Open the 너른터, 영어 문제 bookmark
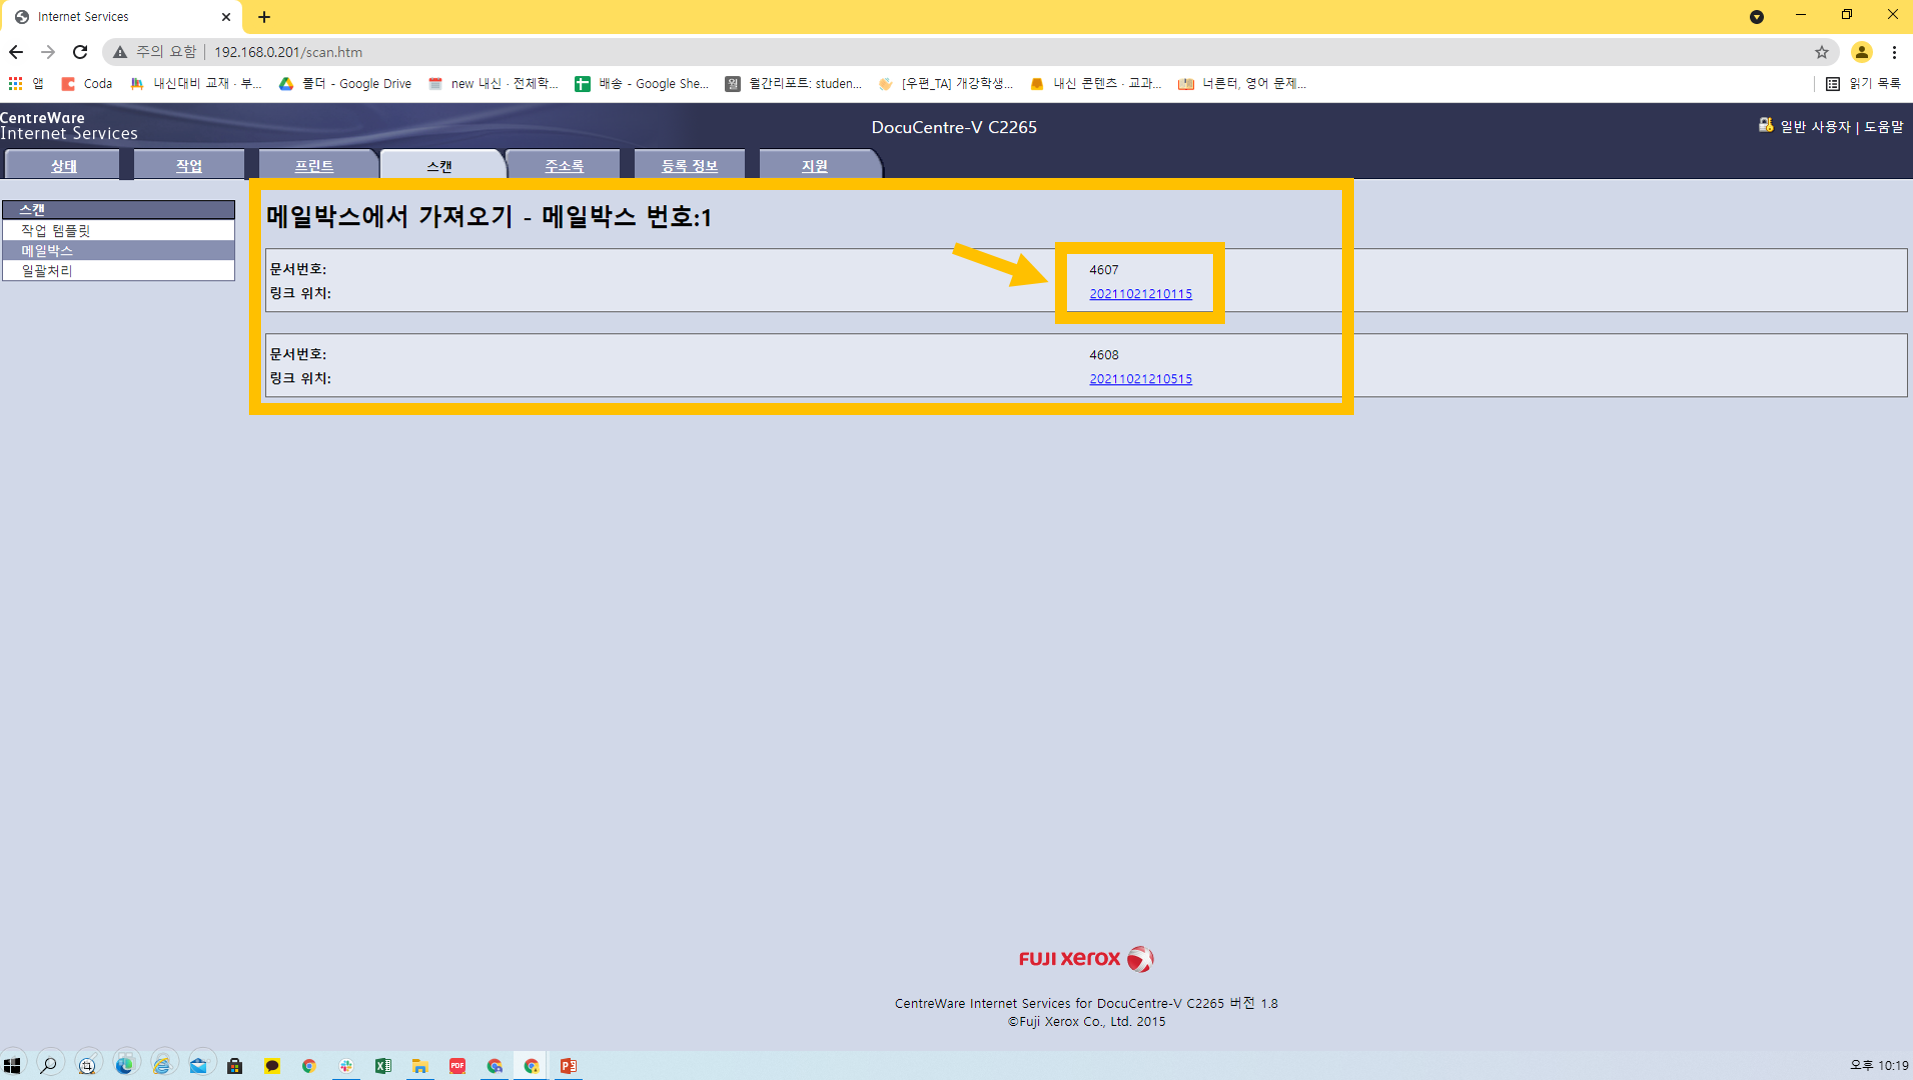Screen dimensions: 1913x1080 point(1242,84)
